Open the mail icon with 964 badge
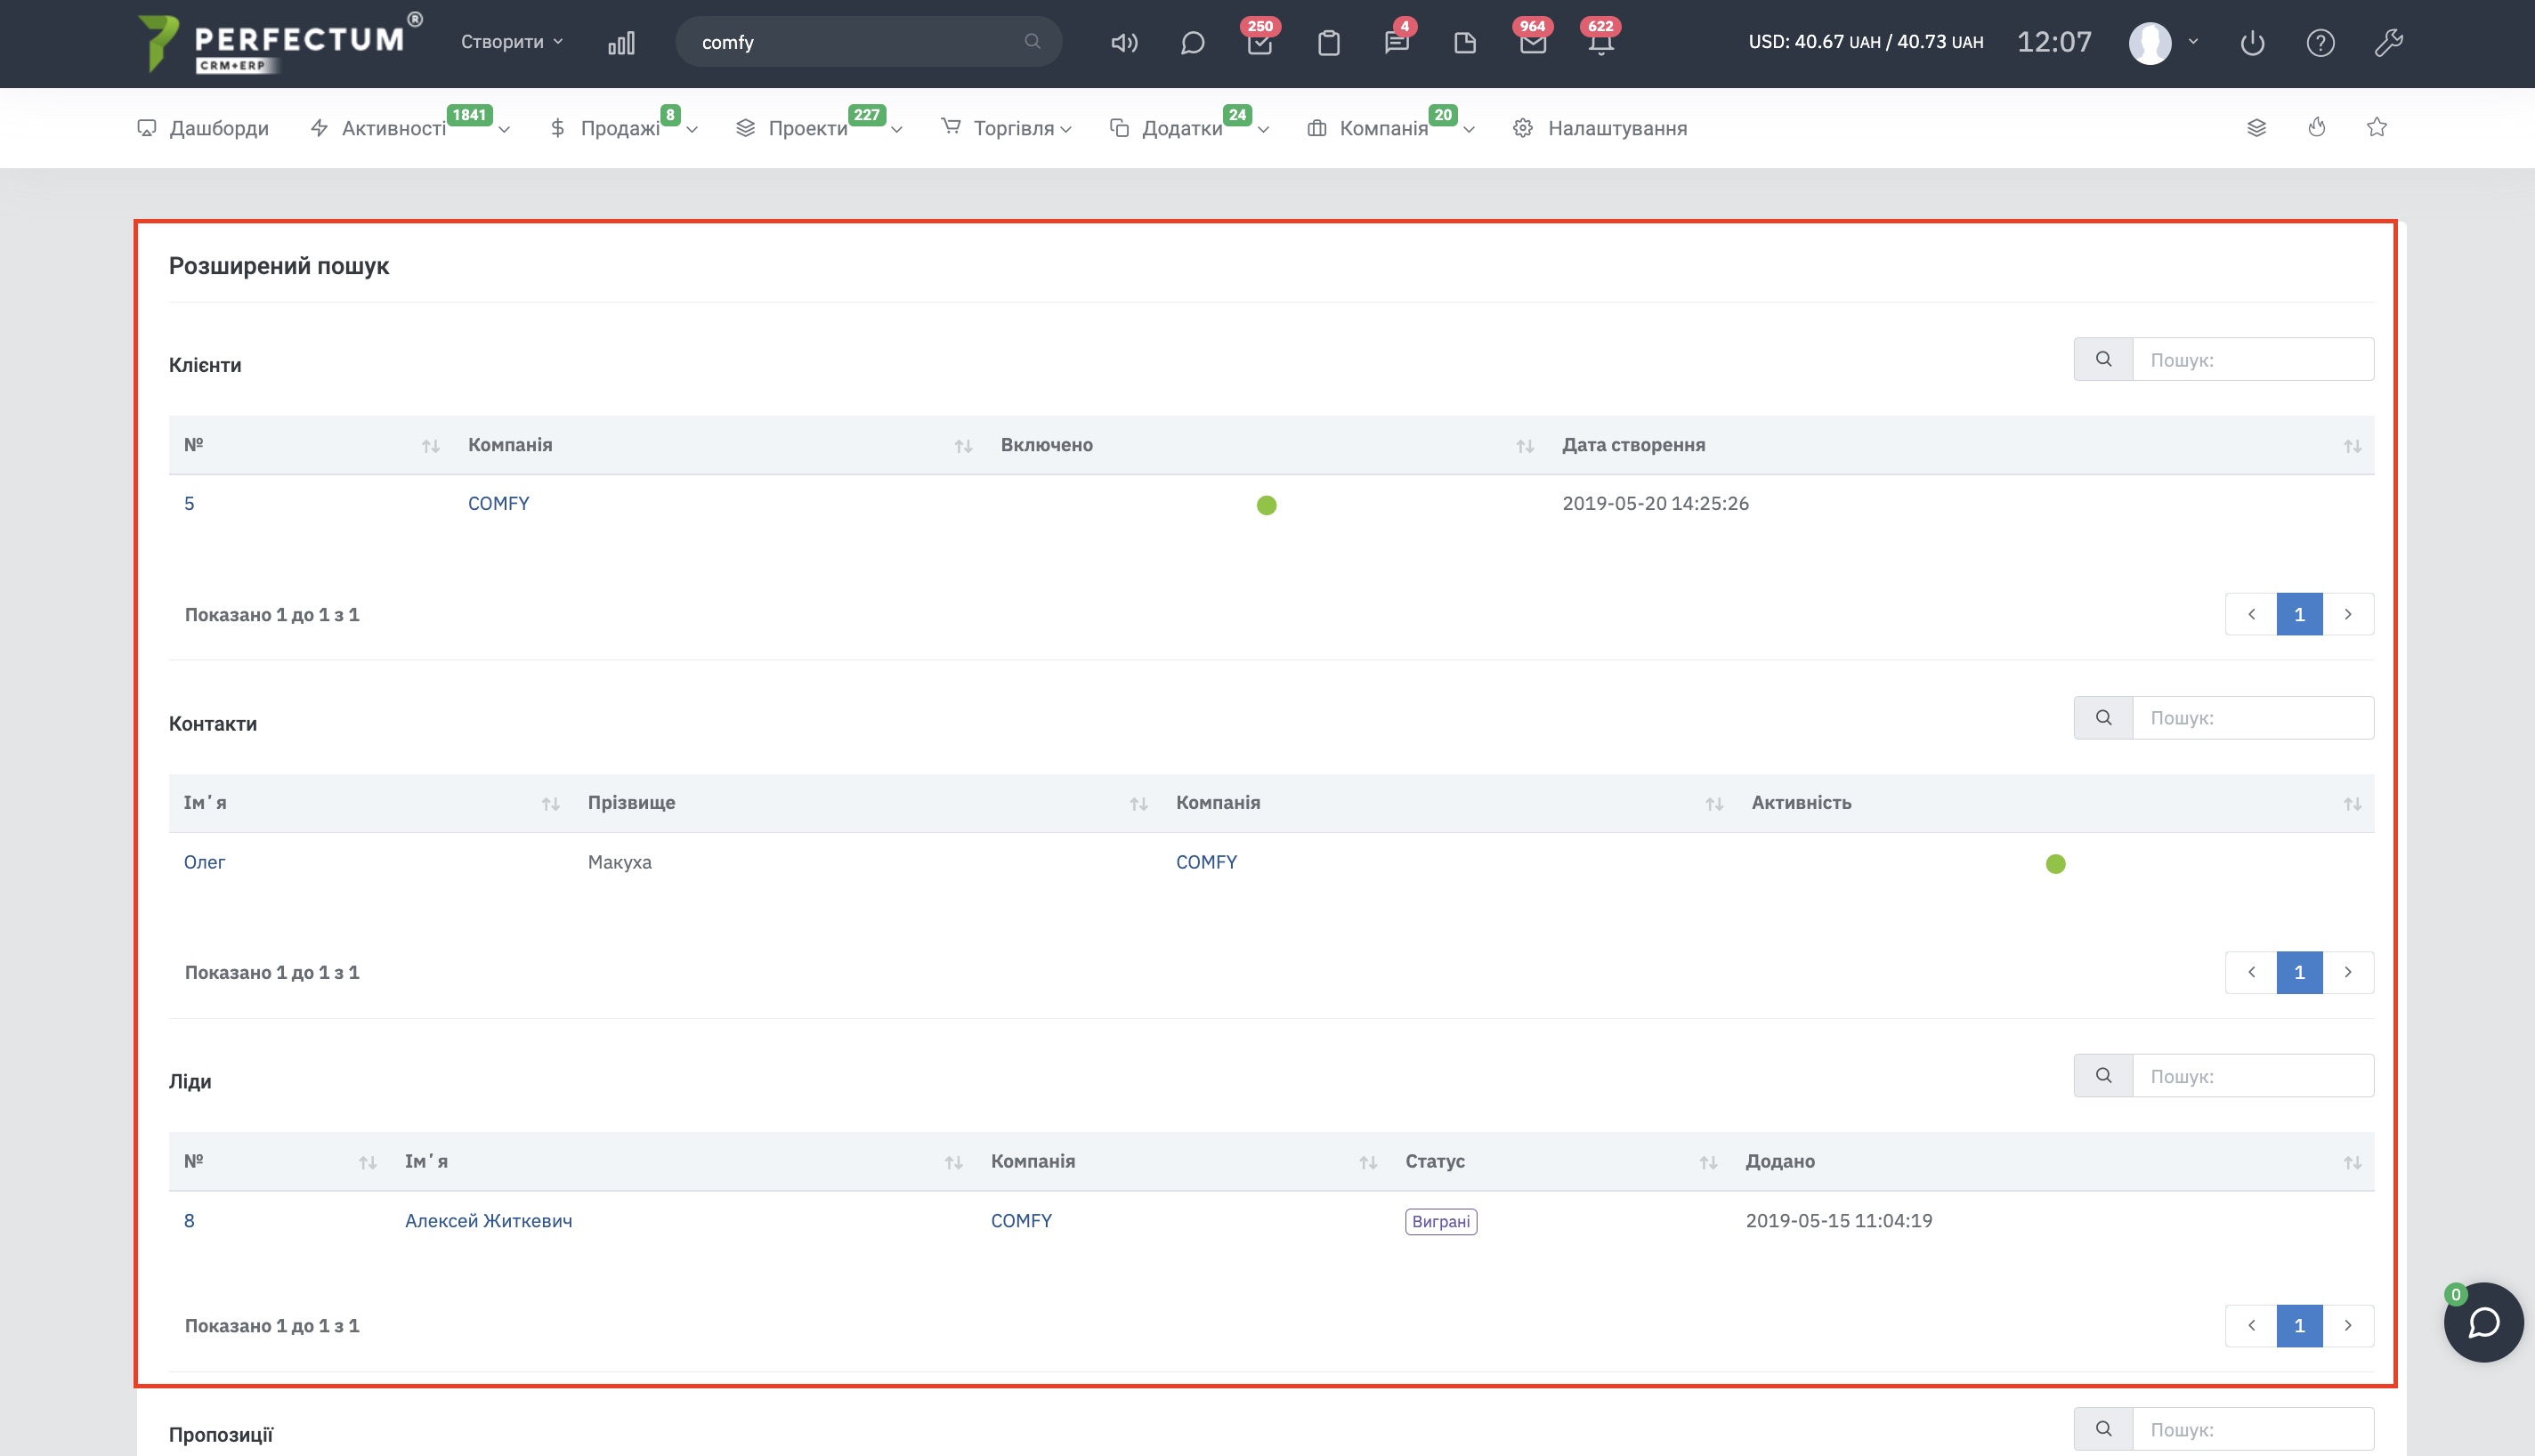 [x=1532, y=43]
